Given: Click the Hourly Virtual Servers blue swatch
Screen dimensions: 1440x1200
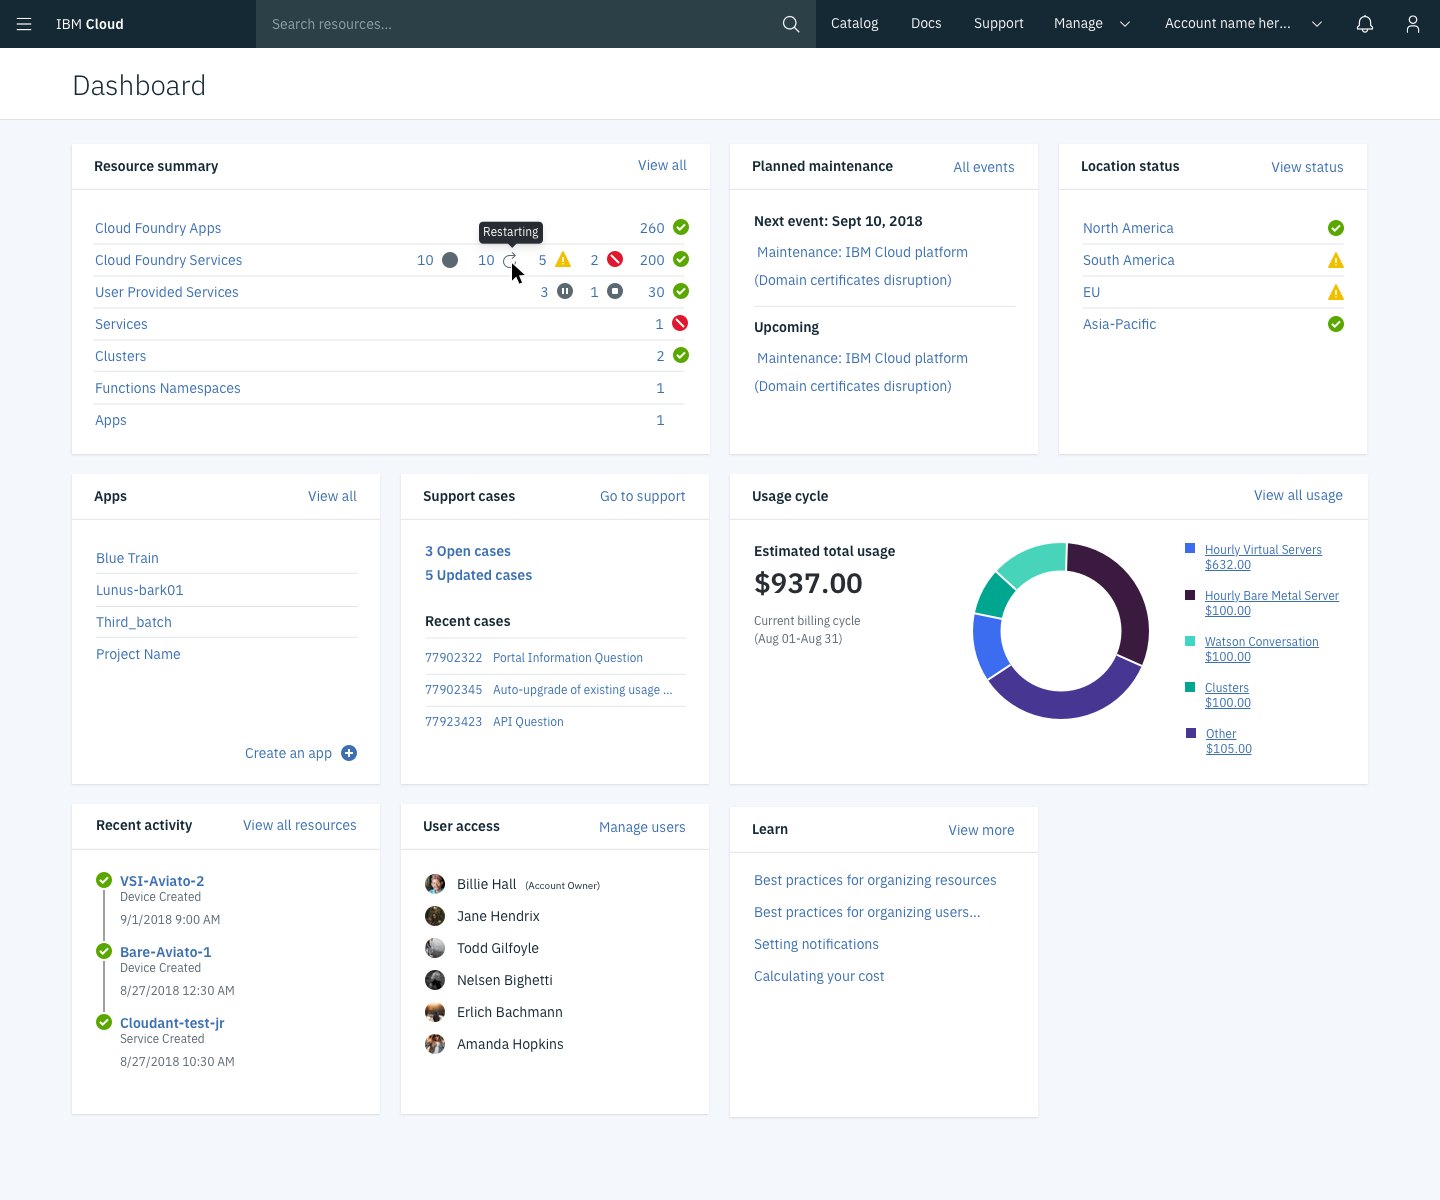Looking at the screenshot, I should click(1190, 549).
